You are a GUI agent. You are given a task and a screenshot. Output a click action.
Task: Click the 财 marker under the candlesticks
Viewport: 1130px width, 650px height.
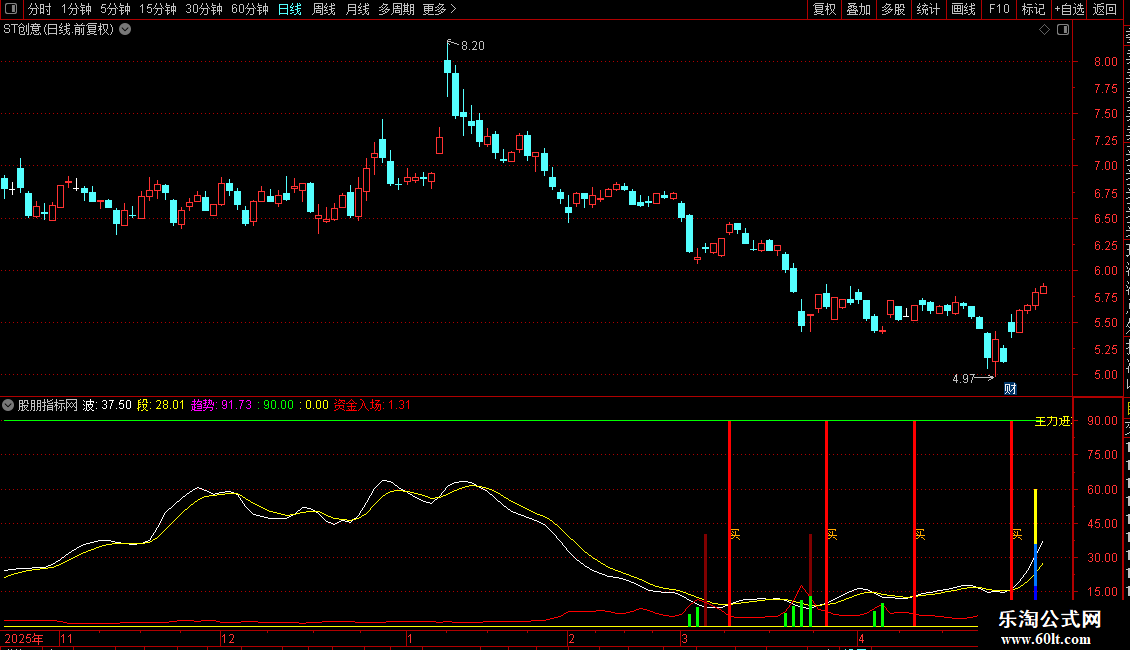[x=1010, y=388]
